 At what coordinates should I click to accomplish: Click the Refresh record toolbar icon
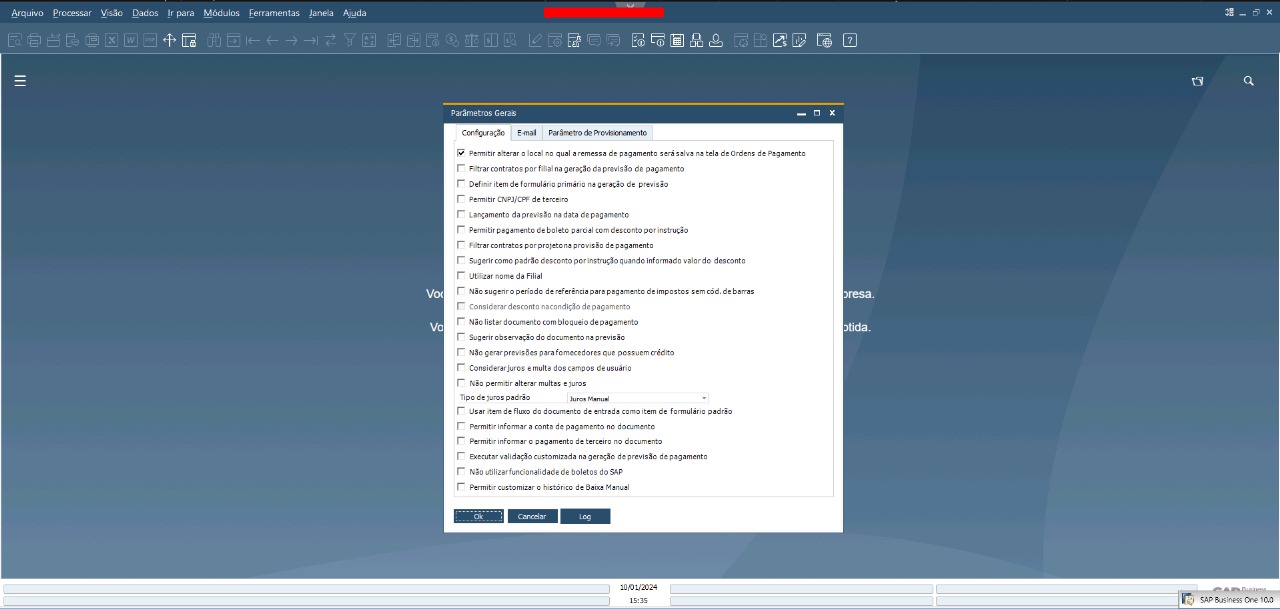[330, 40]
